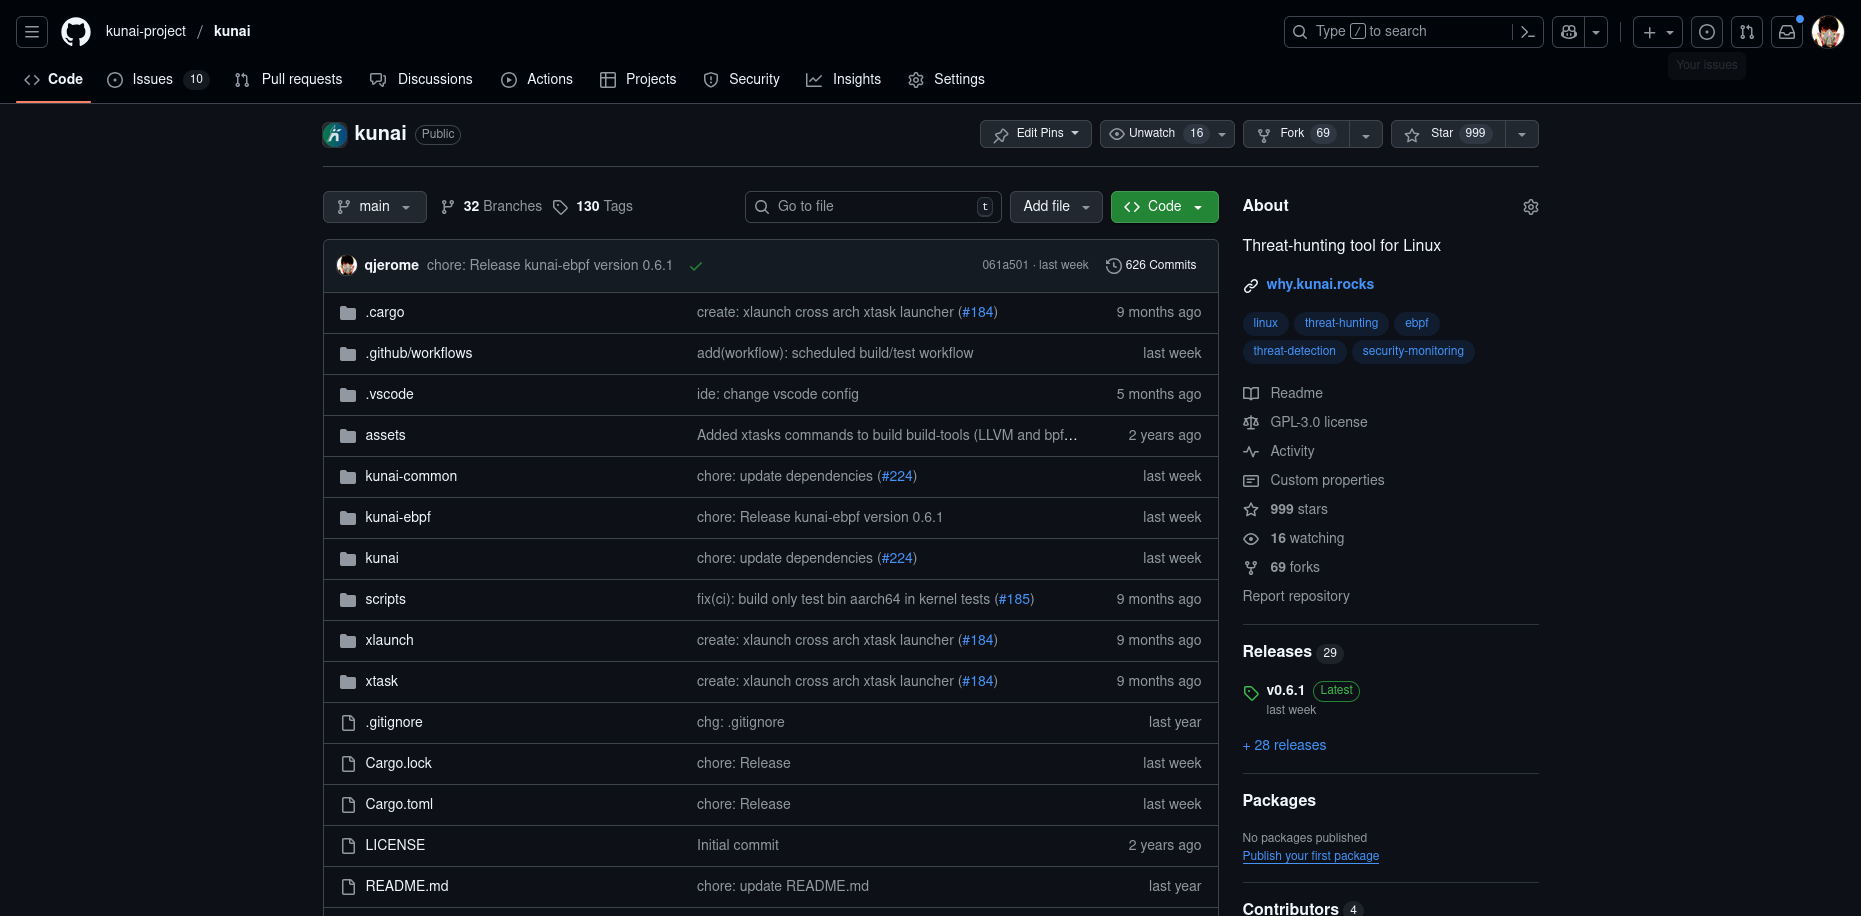
Task: Star the kunai repository
Action: click(x=1448, y=134)
